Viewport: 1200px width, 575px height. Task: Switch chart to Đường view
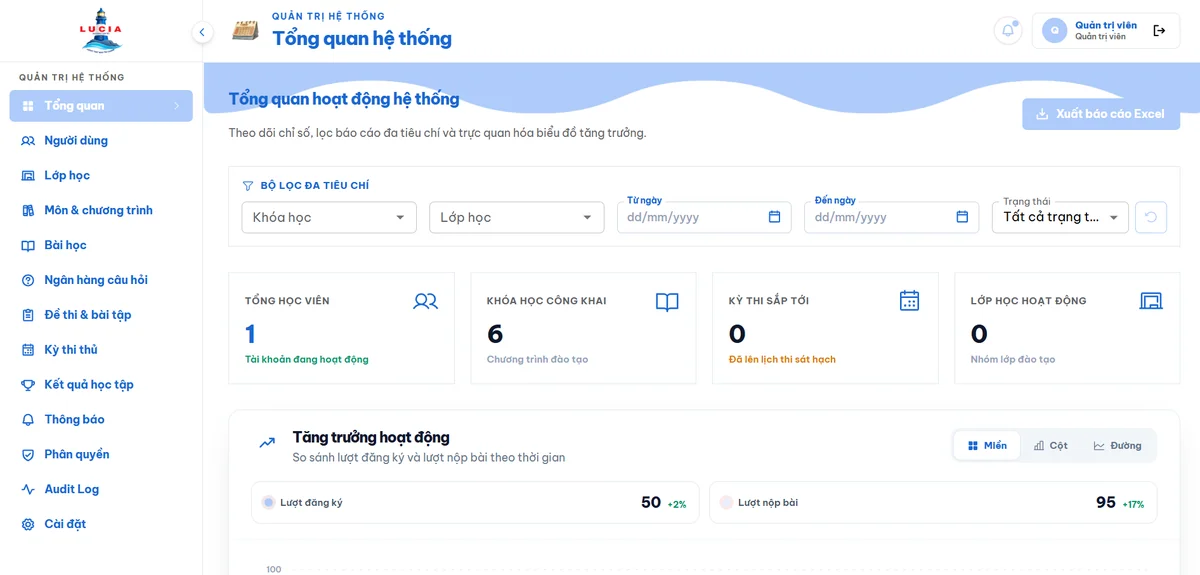point(1118,446)
